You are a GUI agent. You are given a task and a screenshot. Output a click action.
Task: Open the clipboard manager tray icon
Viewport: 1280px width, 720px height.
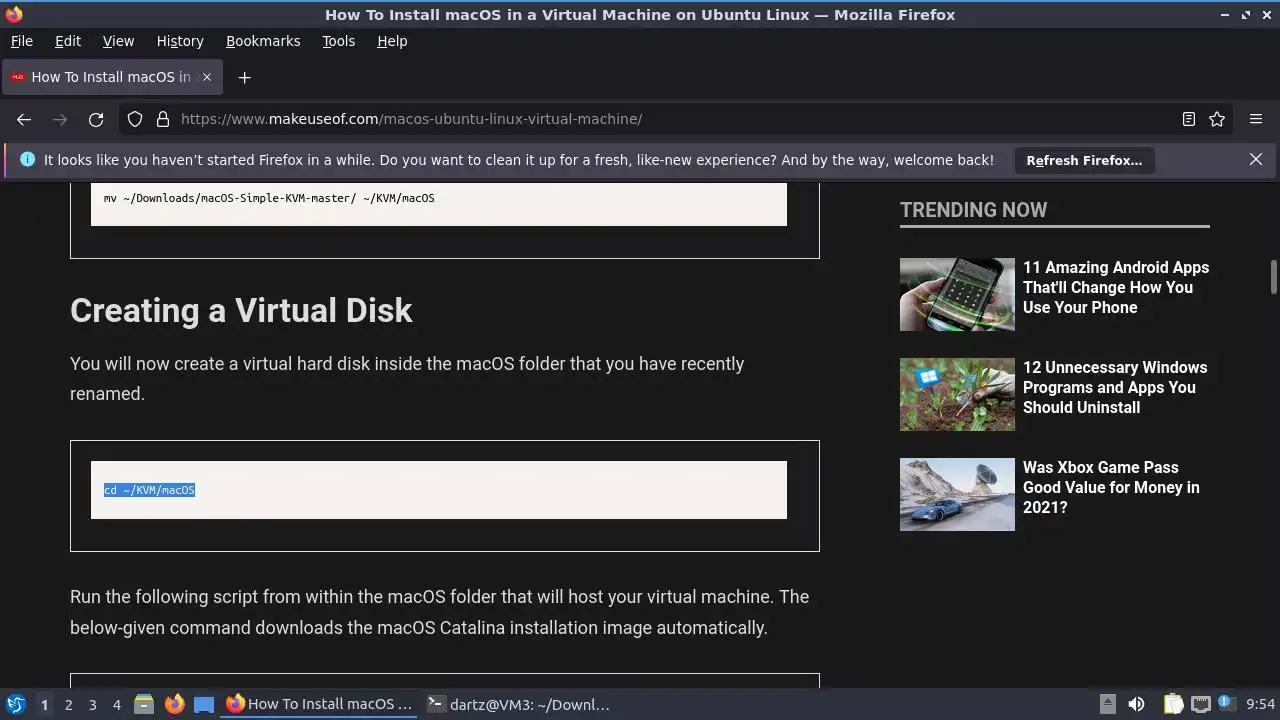(x=1173, y=704)
